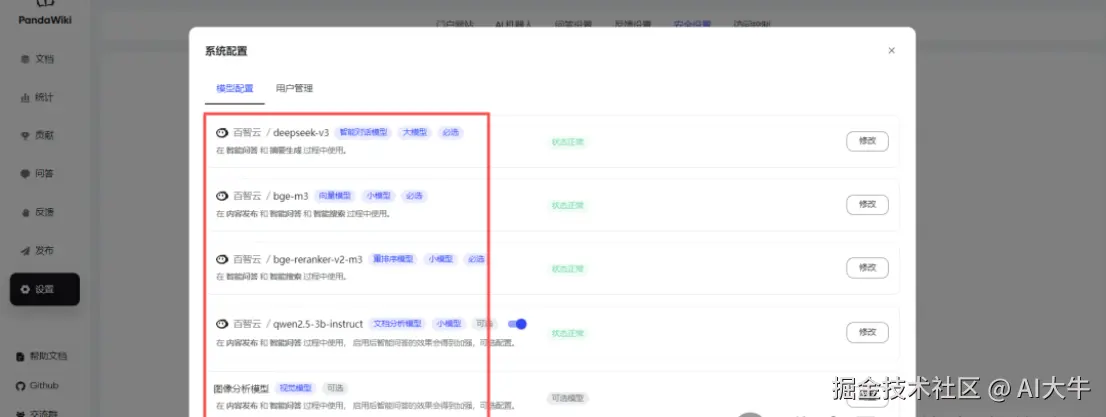Click the 可选 tag on 图像分析模型 row
1106x417 pixels.
click(x=335, y=389)
